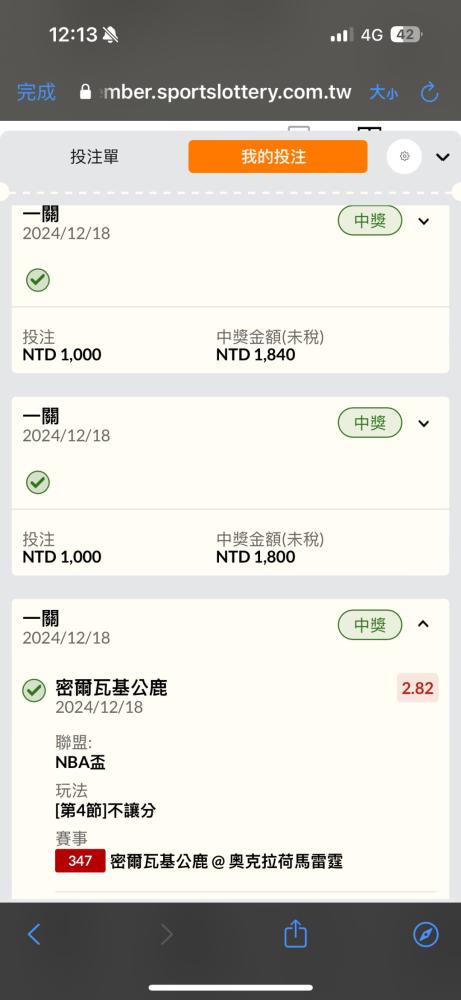Tap the green checkmark on NTD 1,840 bet

(38, 280)
